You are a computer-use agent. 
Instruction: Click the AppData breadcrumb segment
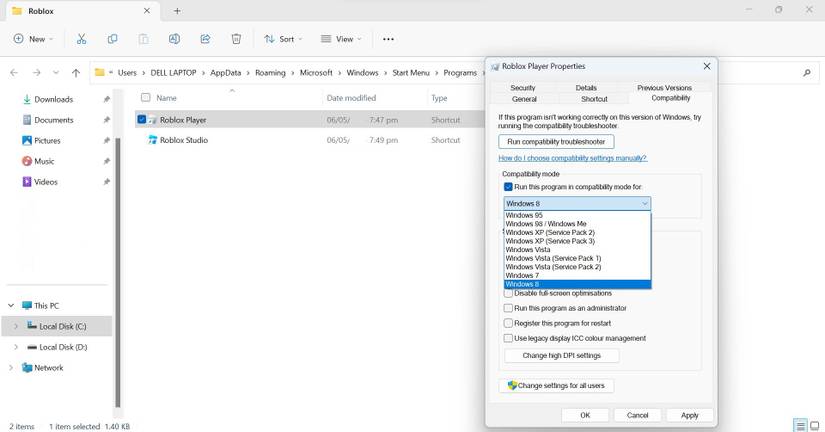click(225, 73)
